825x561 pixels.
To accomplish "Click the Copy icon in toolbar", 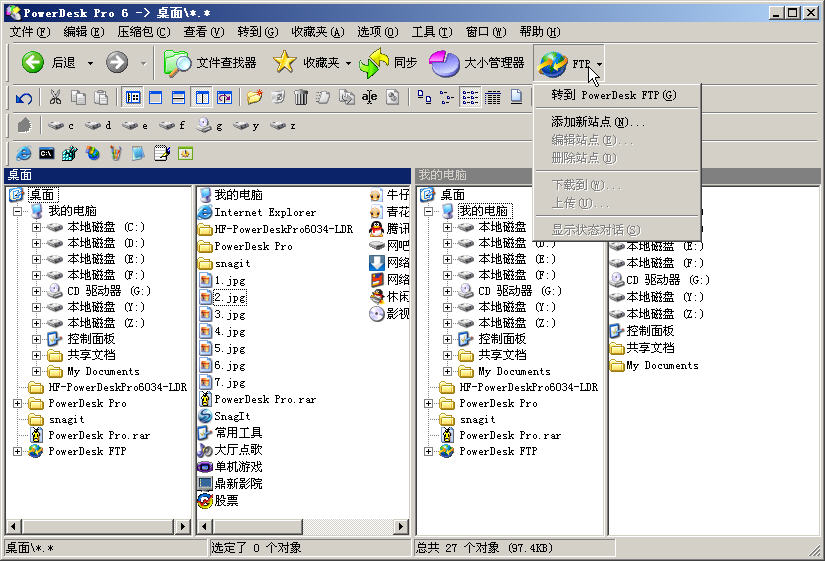I will tap(78, 97).
